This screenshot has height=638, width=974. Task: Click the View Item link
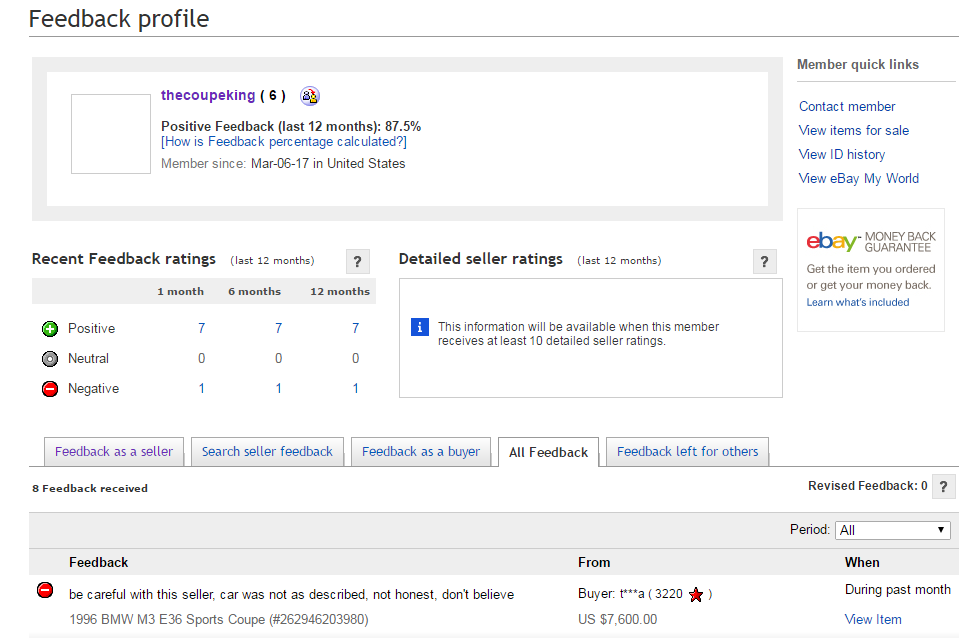(873, 620)
